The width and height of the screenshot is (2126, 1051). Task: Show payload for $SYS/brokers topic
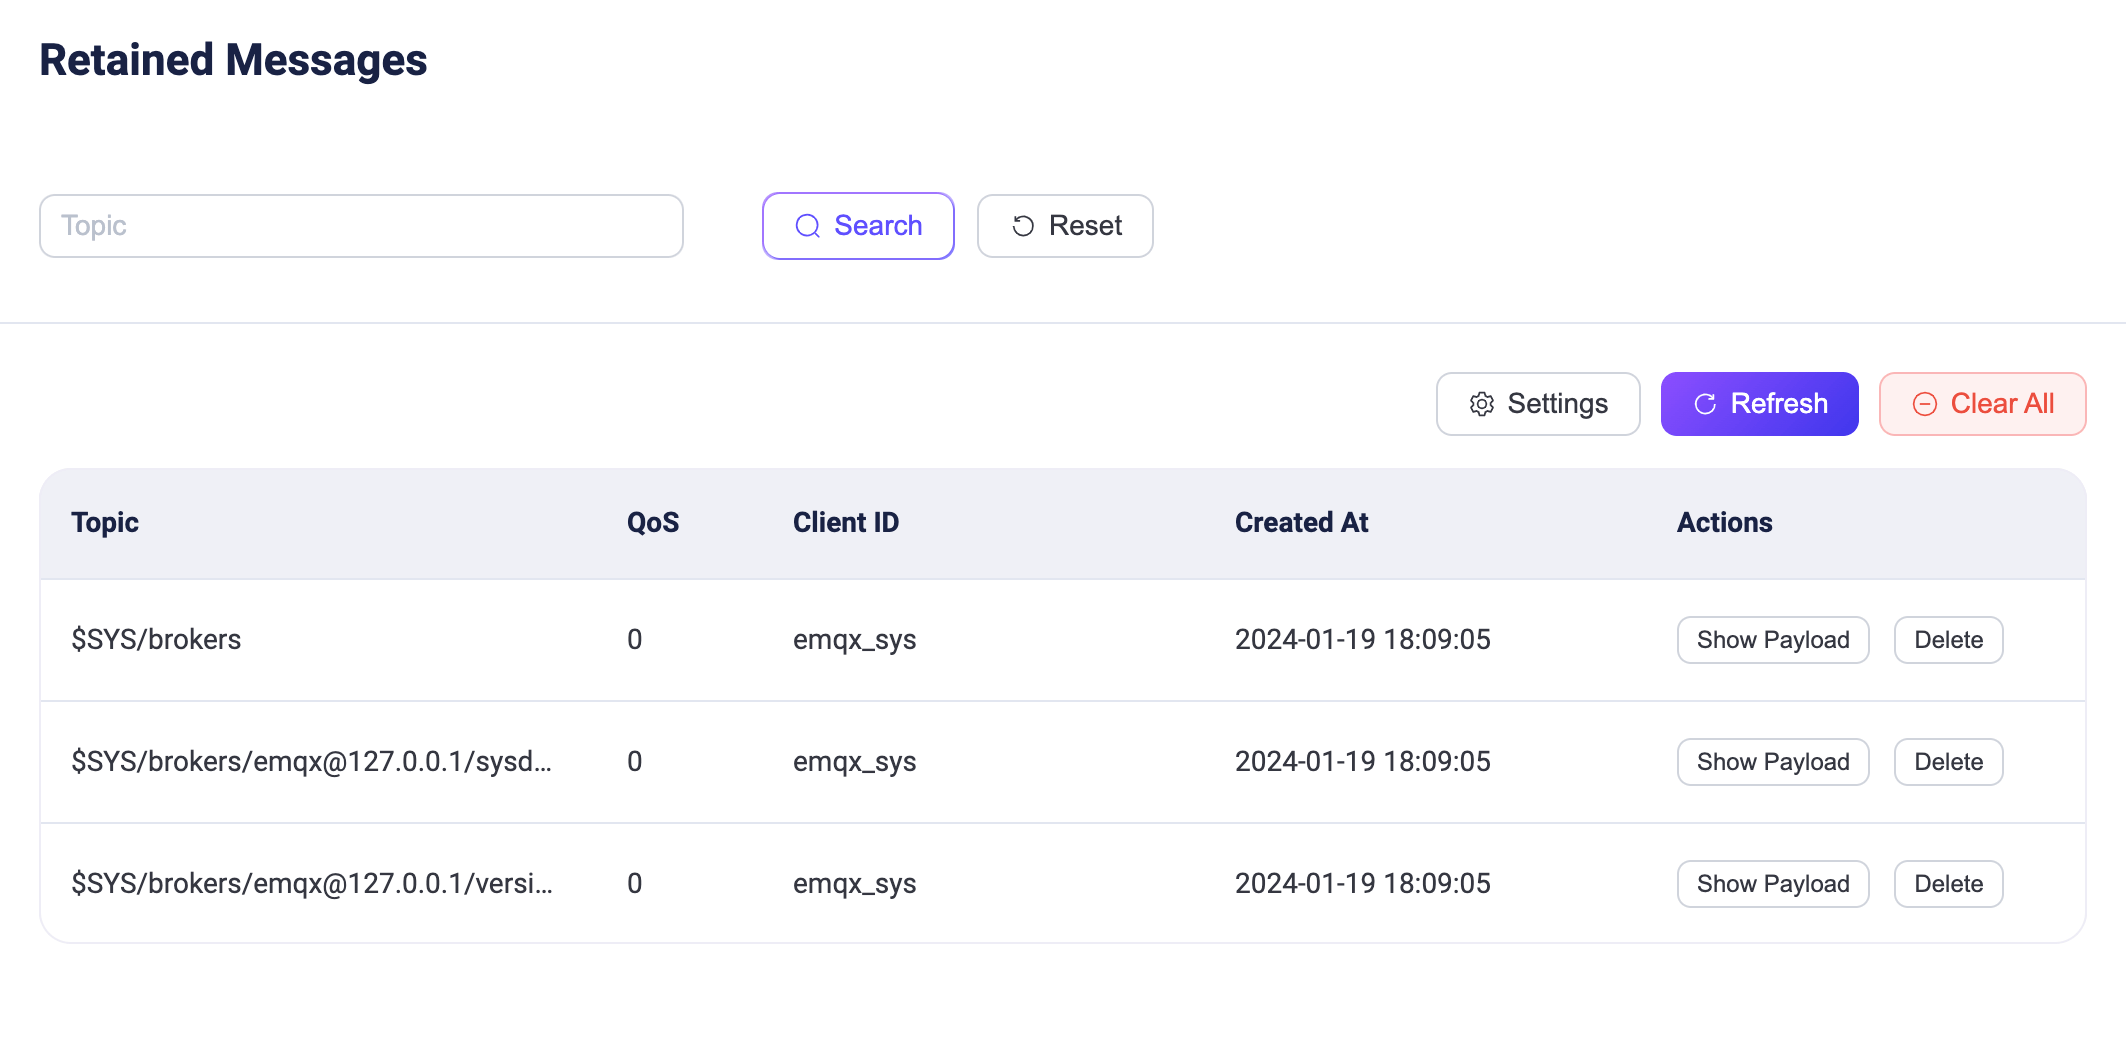point(1772,640)
